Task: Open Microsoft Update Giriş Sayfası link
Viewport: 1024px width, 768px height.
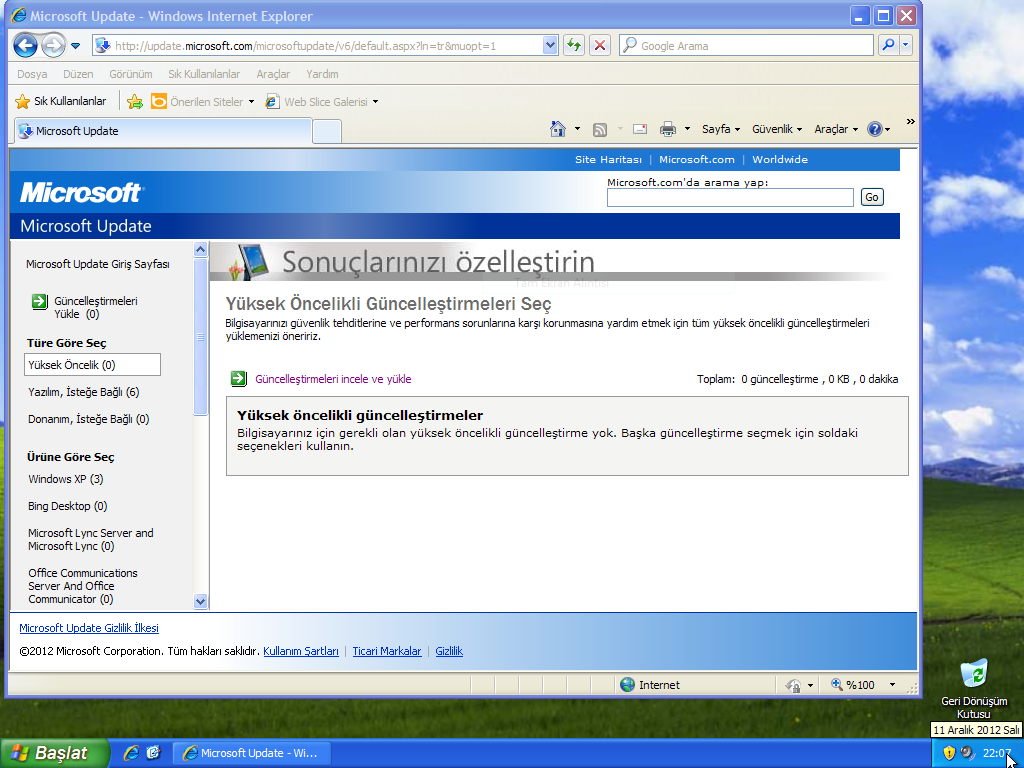Action: (98, 264)
